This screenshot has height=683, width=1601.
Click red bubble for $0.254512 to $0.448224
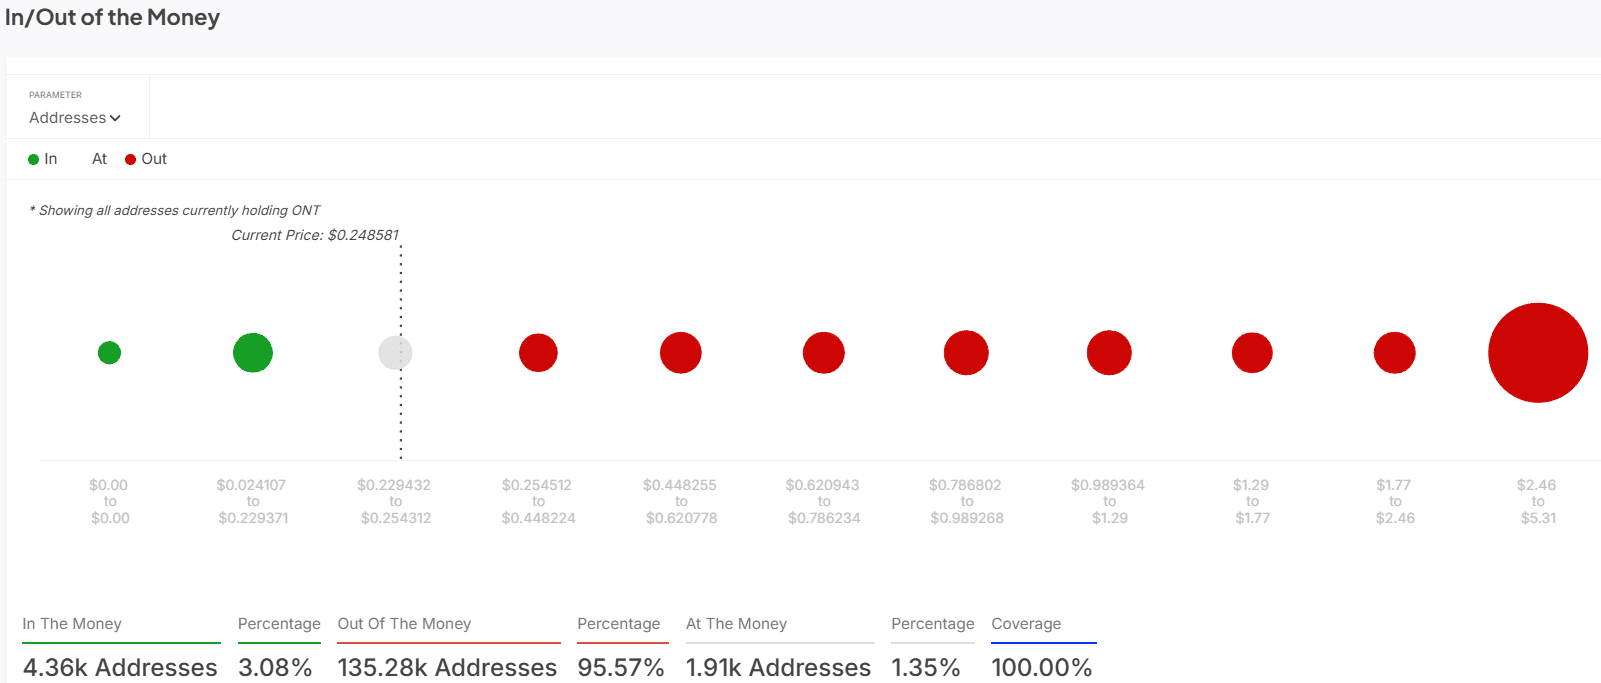[538, 353]
